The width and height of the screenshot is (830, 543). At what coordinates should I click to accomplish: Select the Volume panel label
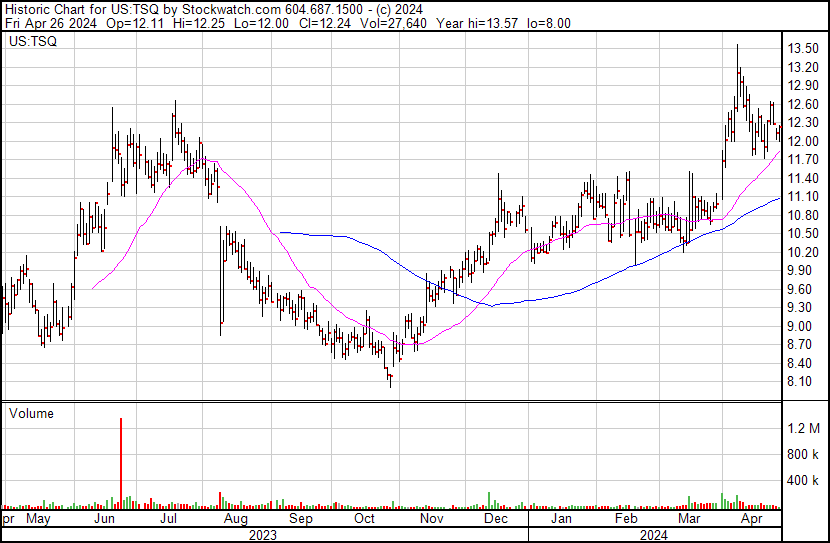coord(31,413)
